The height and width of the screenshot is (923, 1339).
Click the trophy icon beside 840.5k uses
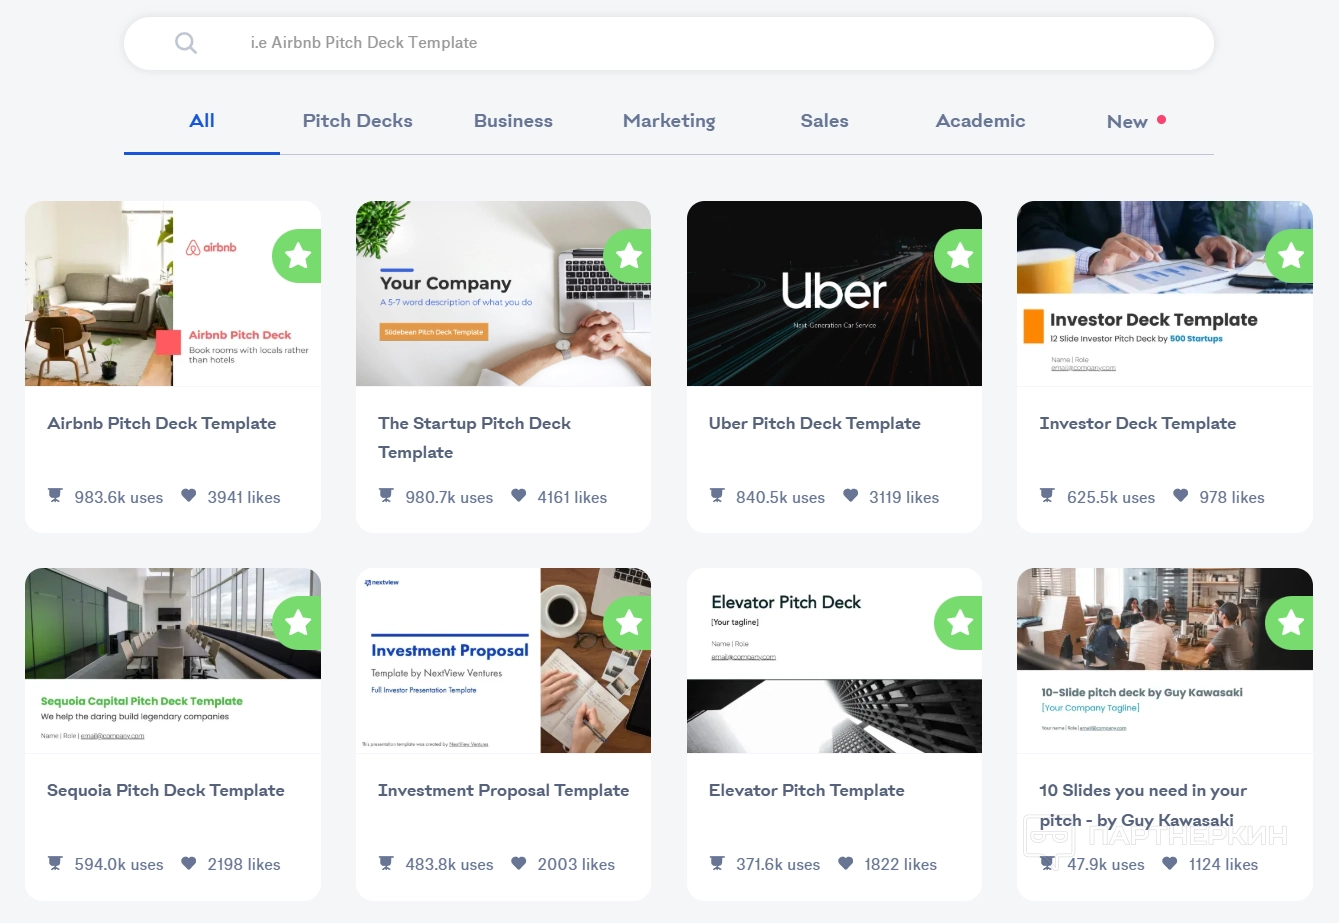coord(717,496)
